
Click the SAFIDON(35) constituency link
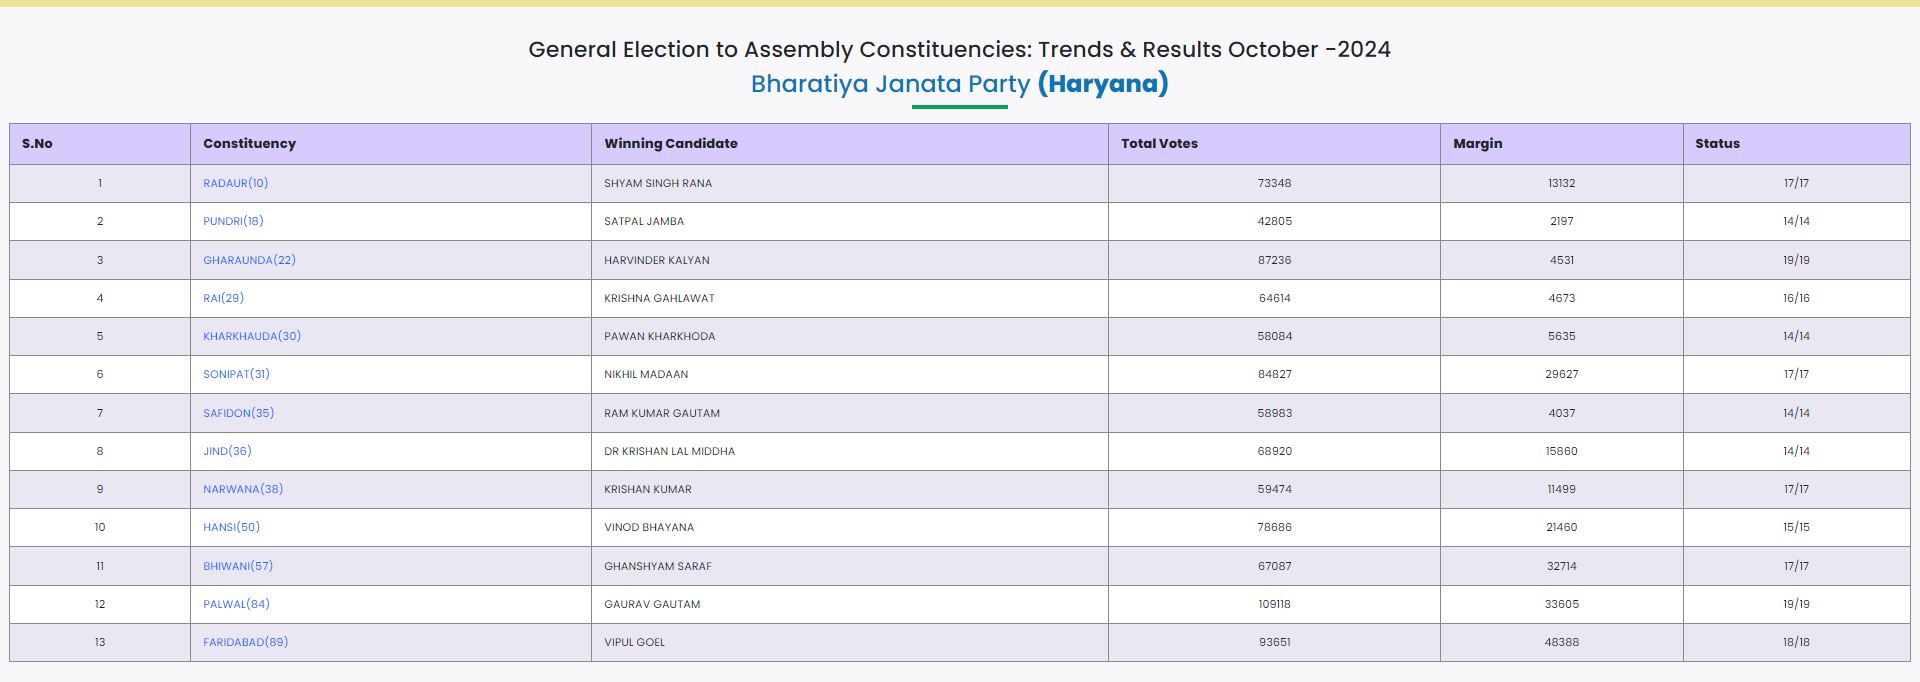(238, 413)
